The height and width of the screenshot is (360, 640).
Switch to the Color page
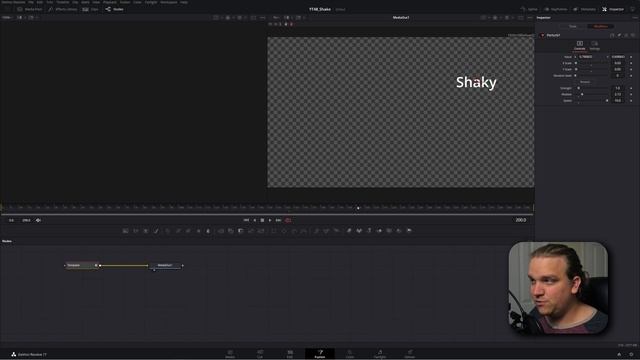coord(350,354)
